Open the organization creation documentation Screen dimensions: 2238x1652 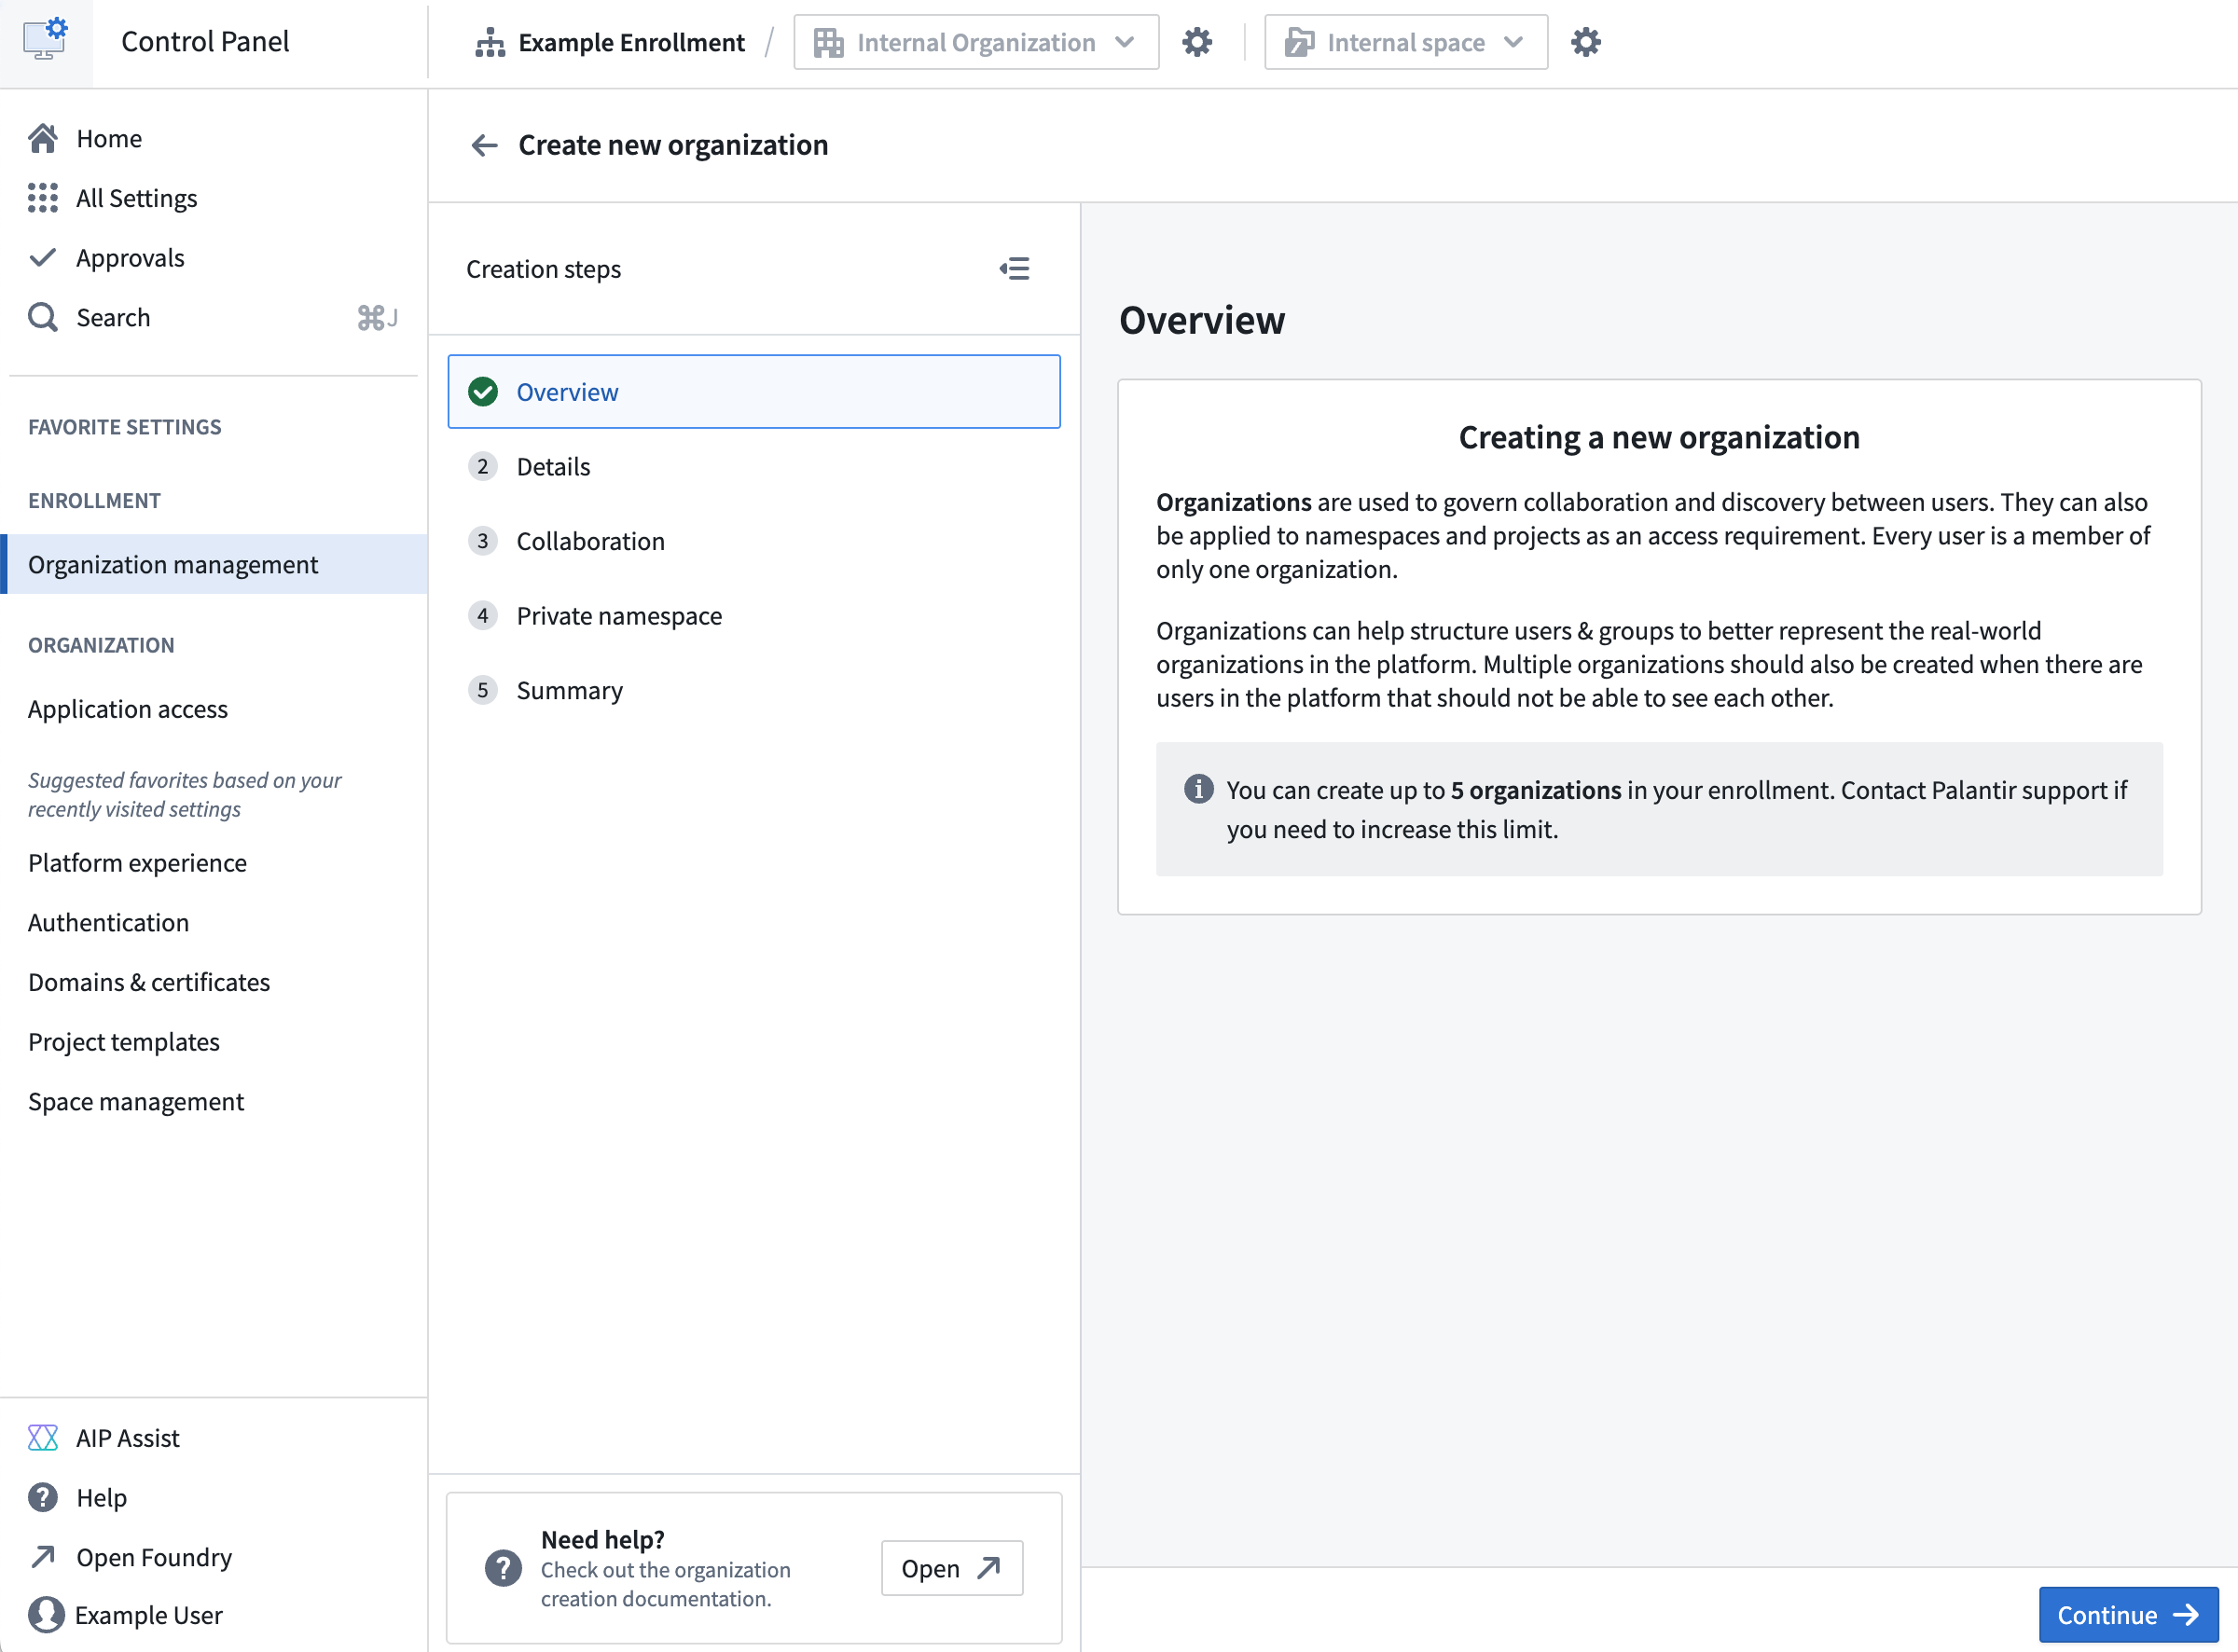(951, 1568)
